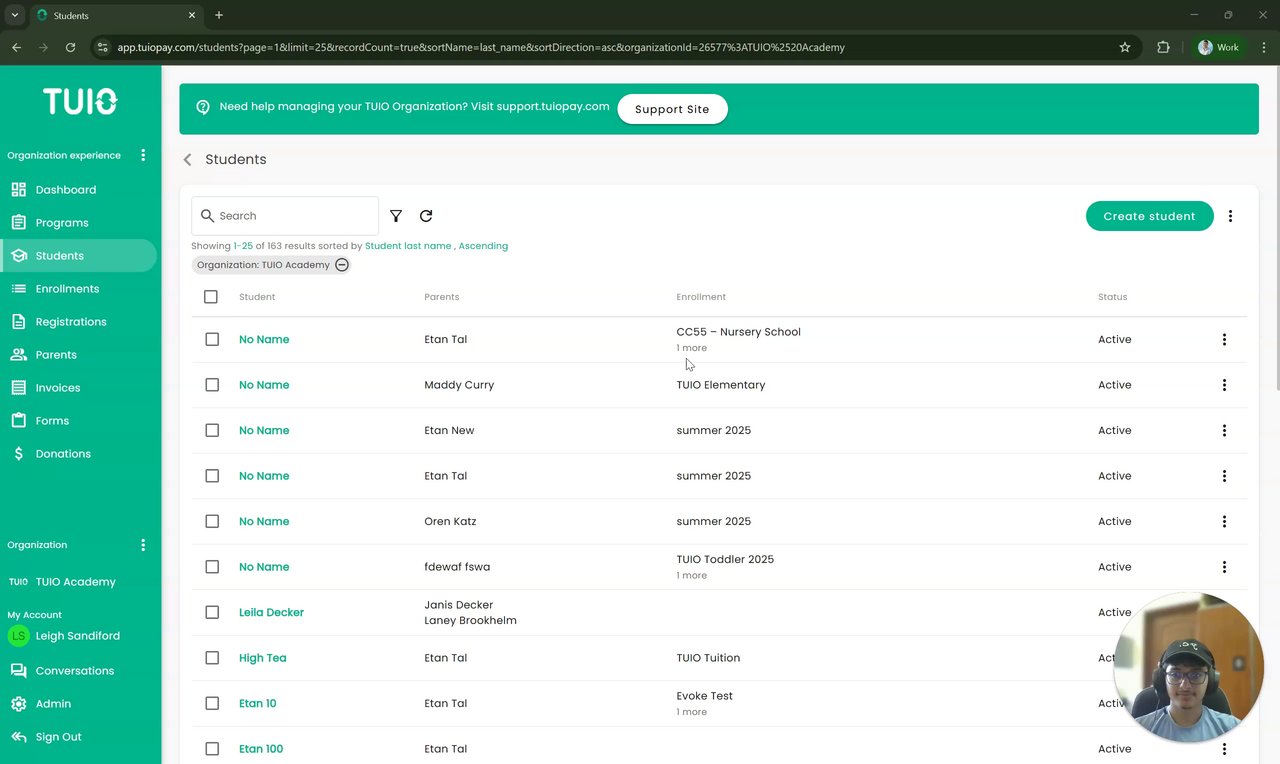The width and height of the screenshot is (1280, 764).
Task: Open Etan 100 student profile
Action: coord(261,749)
